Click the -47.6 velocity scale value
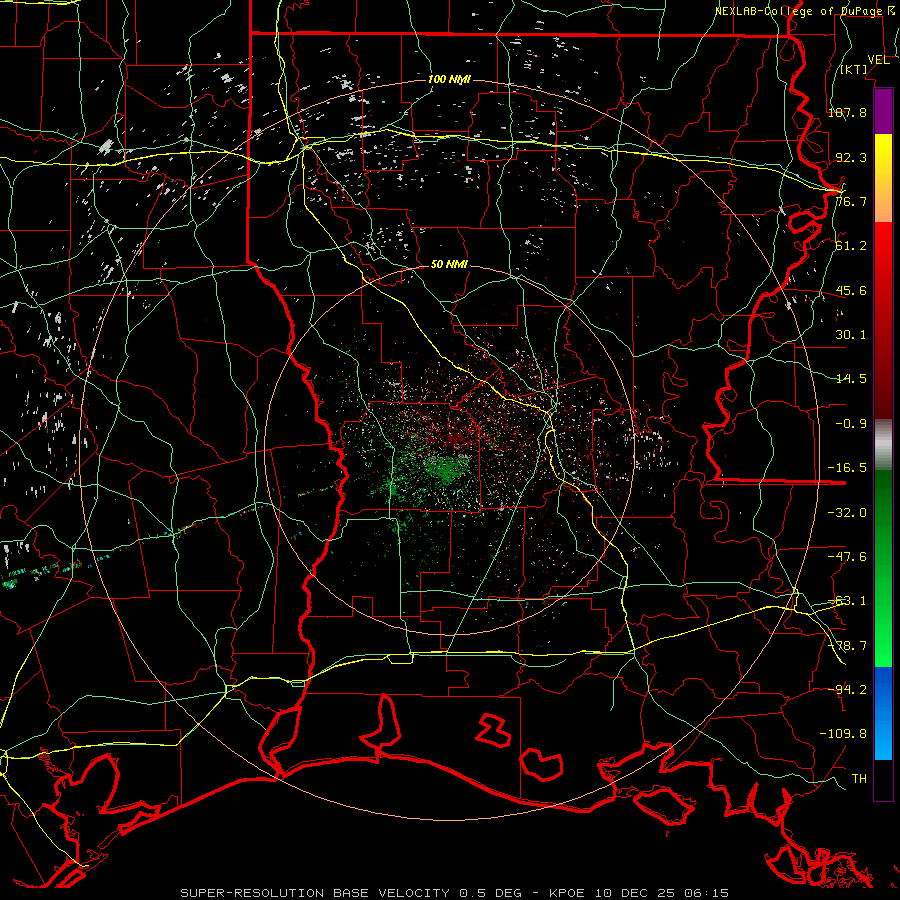The height and width of the screenshot is (900, 900). (x=847, y=557)
